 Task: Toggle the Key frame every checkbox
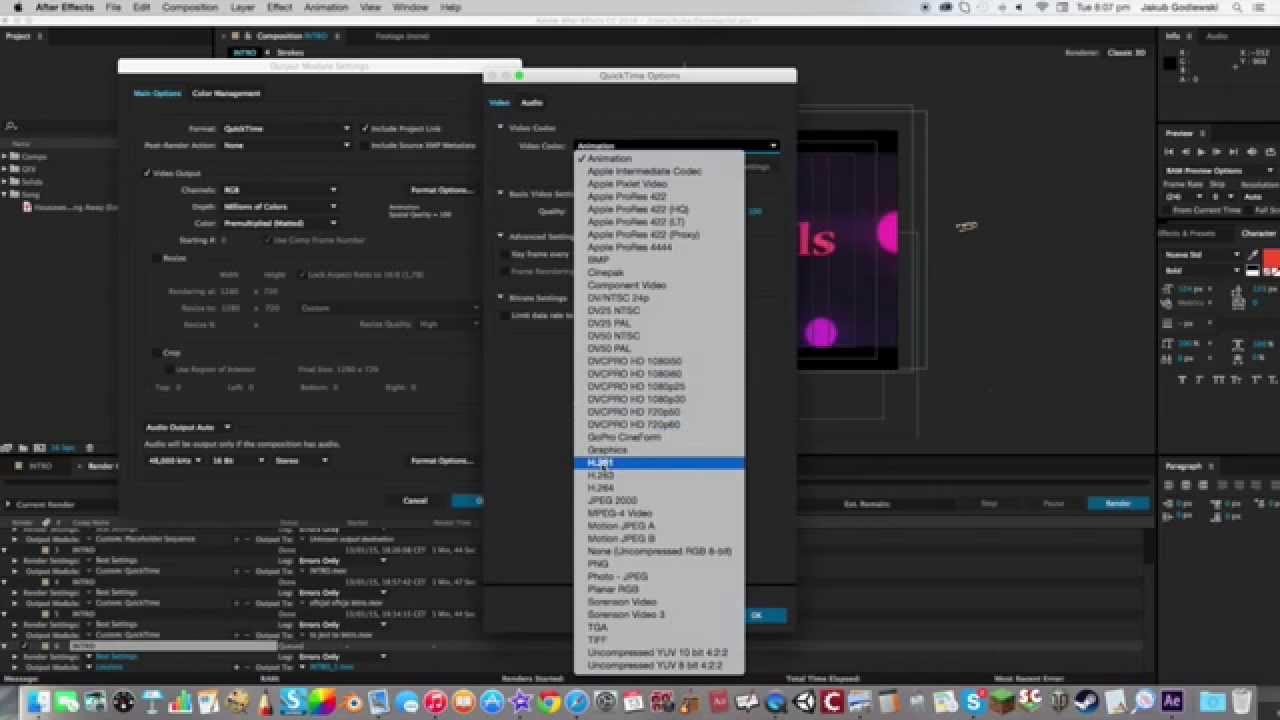point(505,254)
